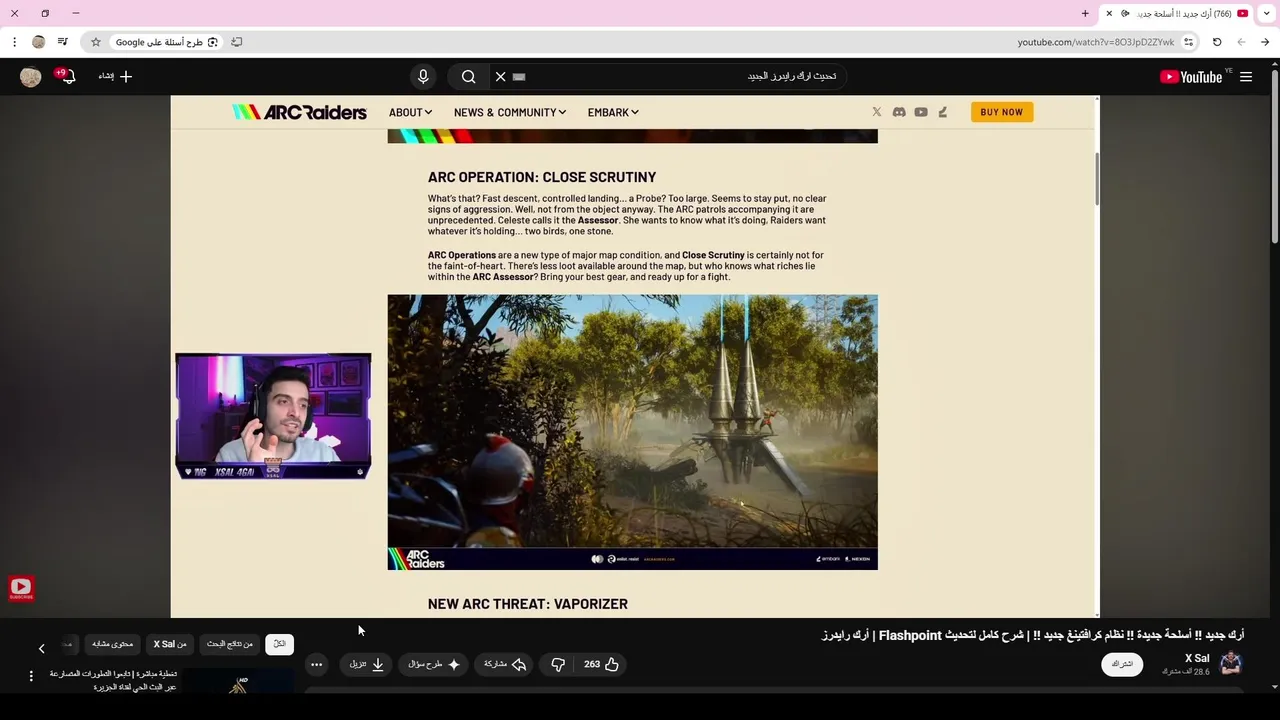Select the 'من X Sal' chip
Viewport: 1280px width, 720px height.
170,644
